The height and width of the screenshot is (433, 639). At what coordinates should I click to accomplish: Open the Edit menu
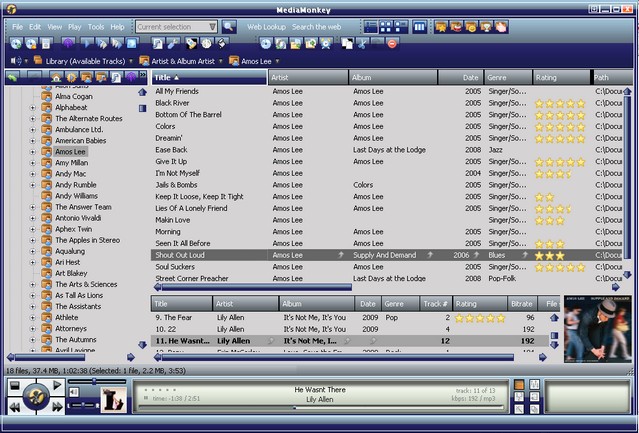coord(35,27)
